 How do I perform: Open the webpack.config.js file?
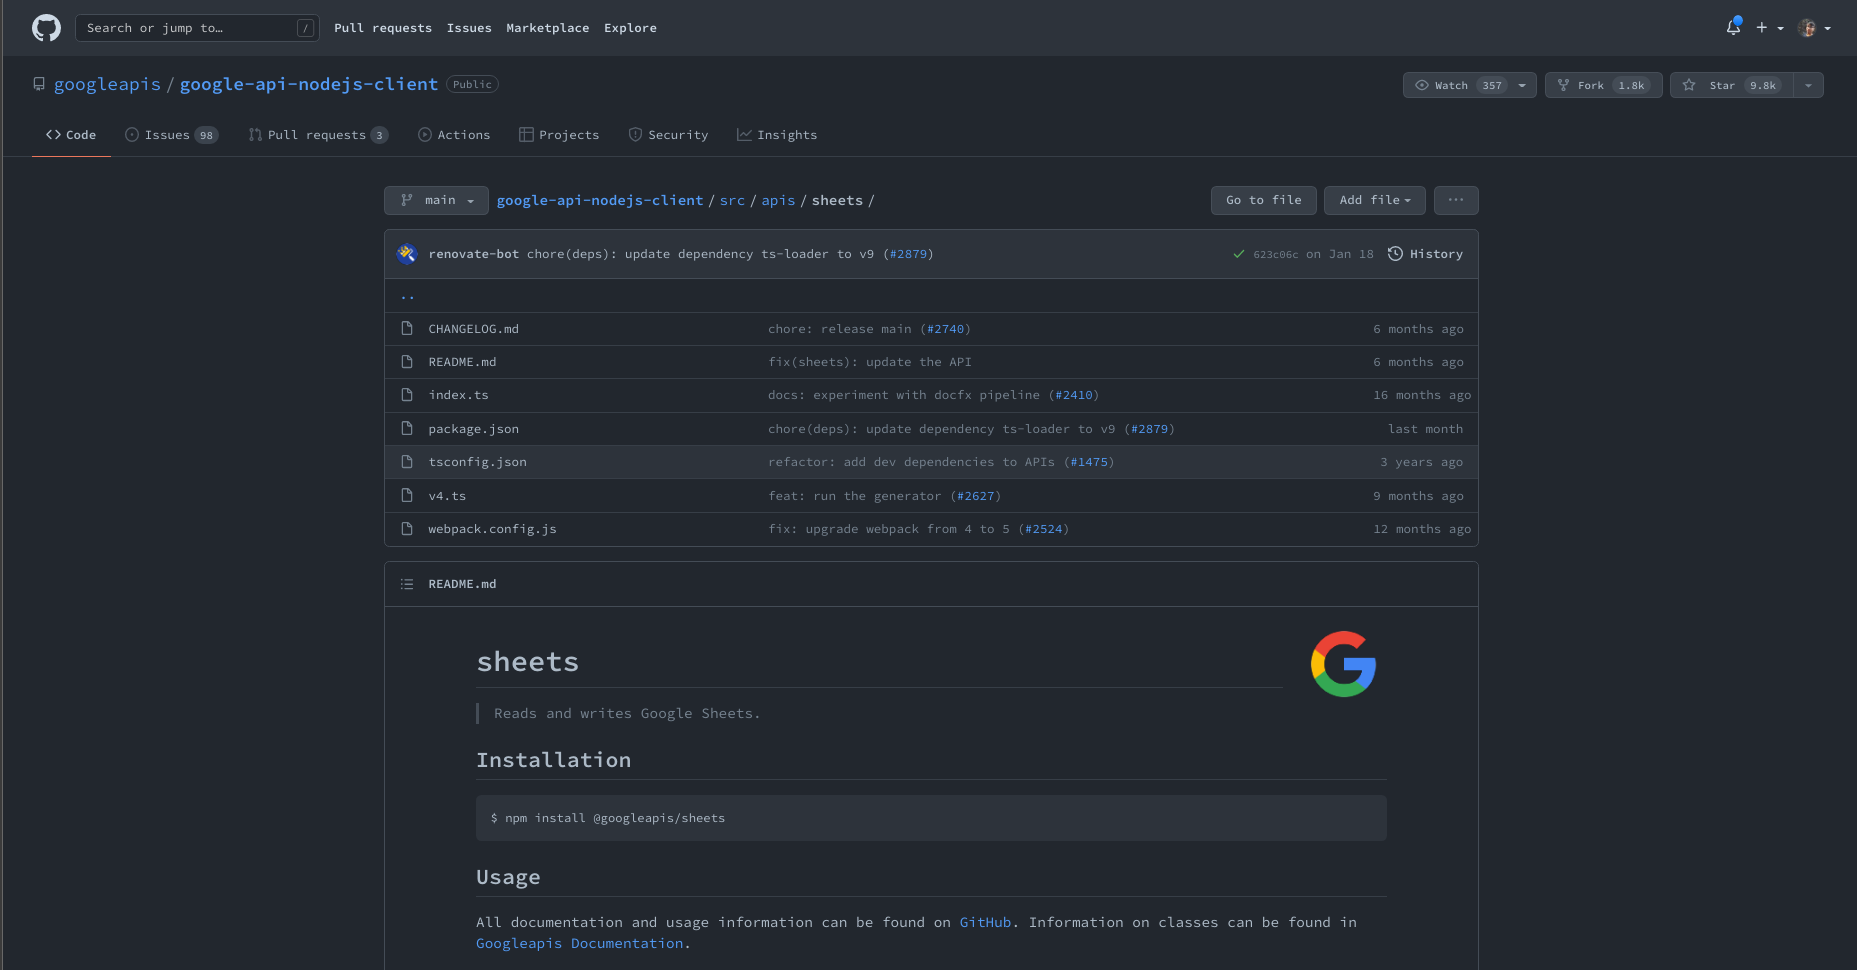(x=493, y=529)
